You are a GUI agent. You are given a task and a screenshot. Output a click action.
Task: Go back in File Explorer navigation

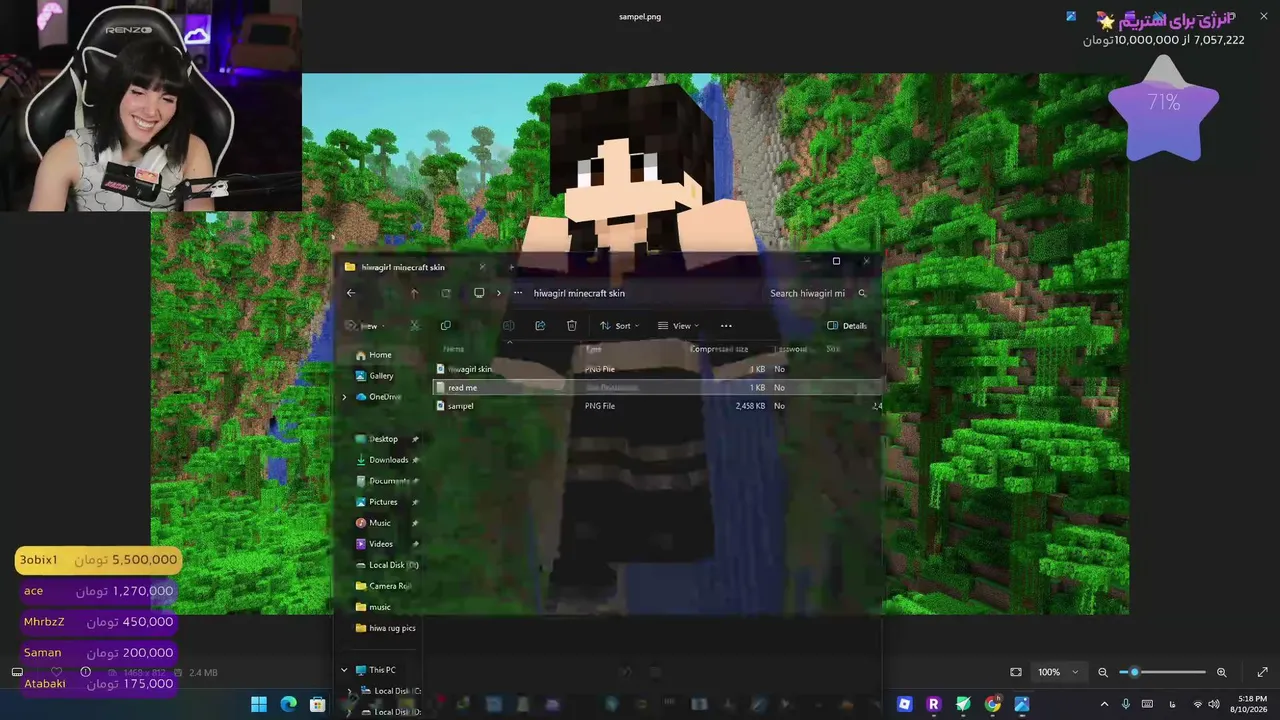point(351,293)
